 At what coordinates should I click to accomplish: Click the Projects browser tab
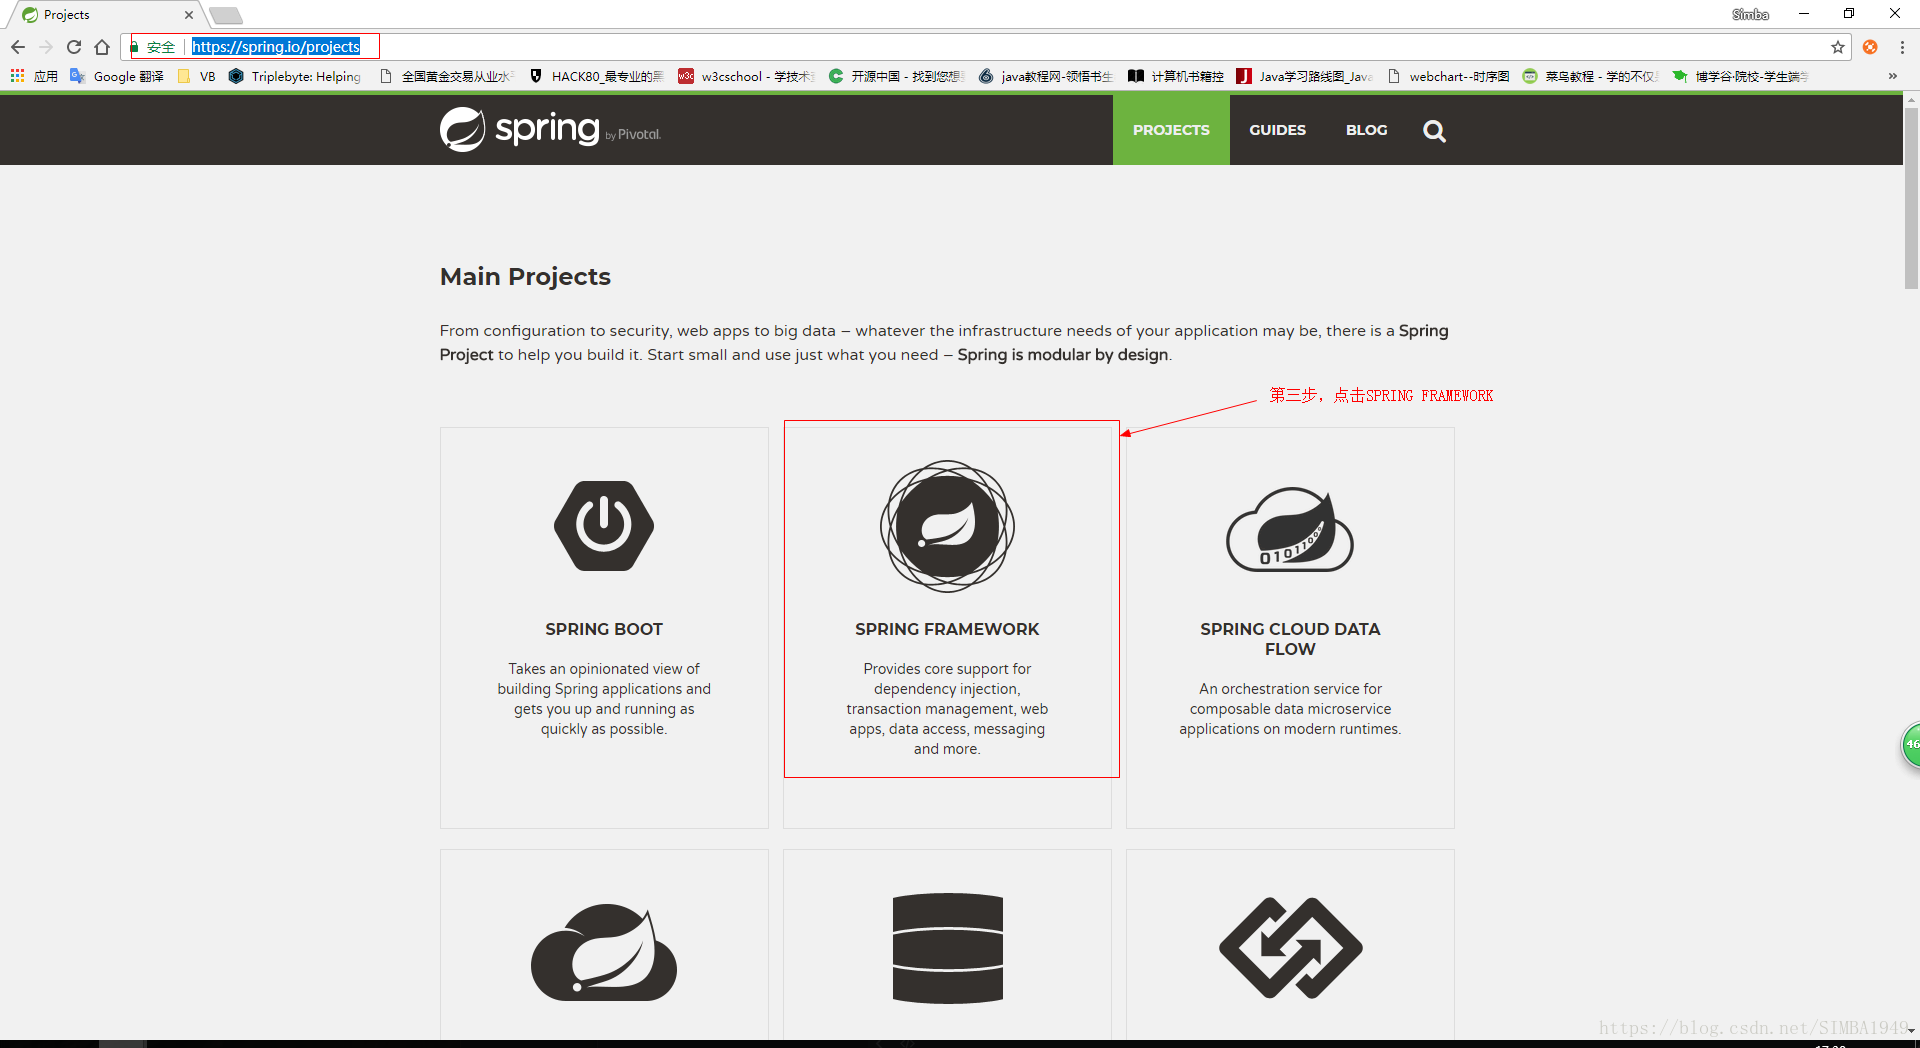point(105,15)
